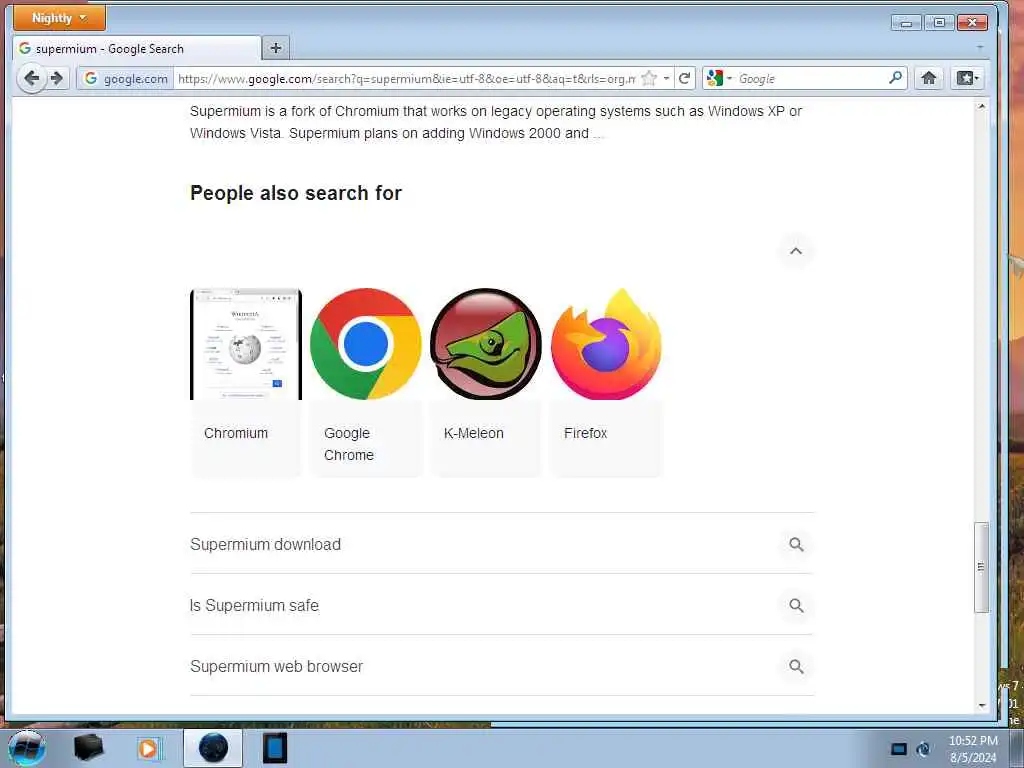
Task: Open a new tab with plus button
Action: pyautogui.click(x=276, y=48)
